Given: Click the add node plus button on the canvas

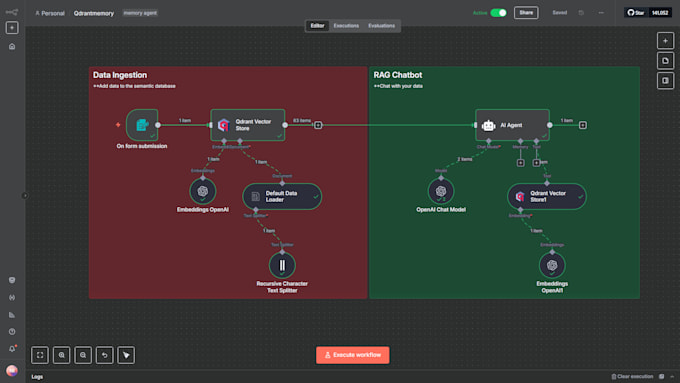Looking at the screenshot, I should click(665, 41).
